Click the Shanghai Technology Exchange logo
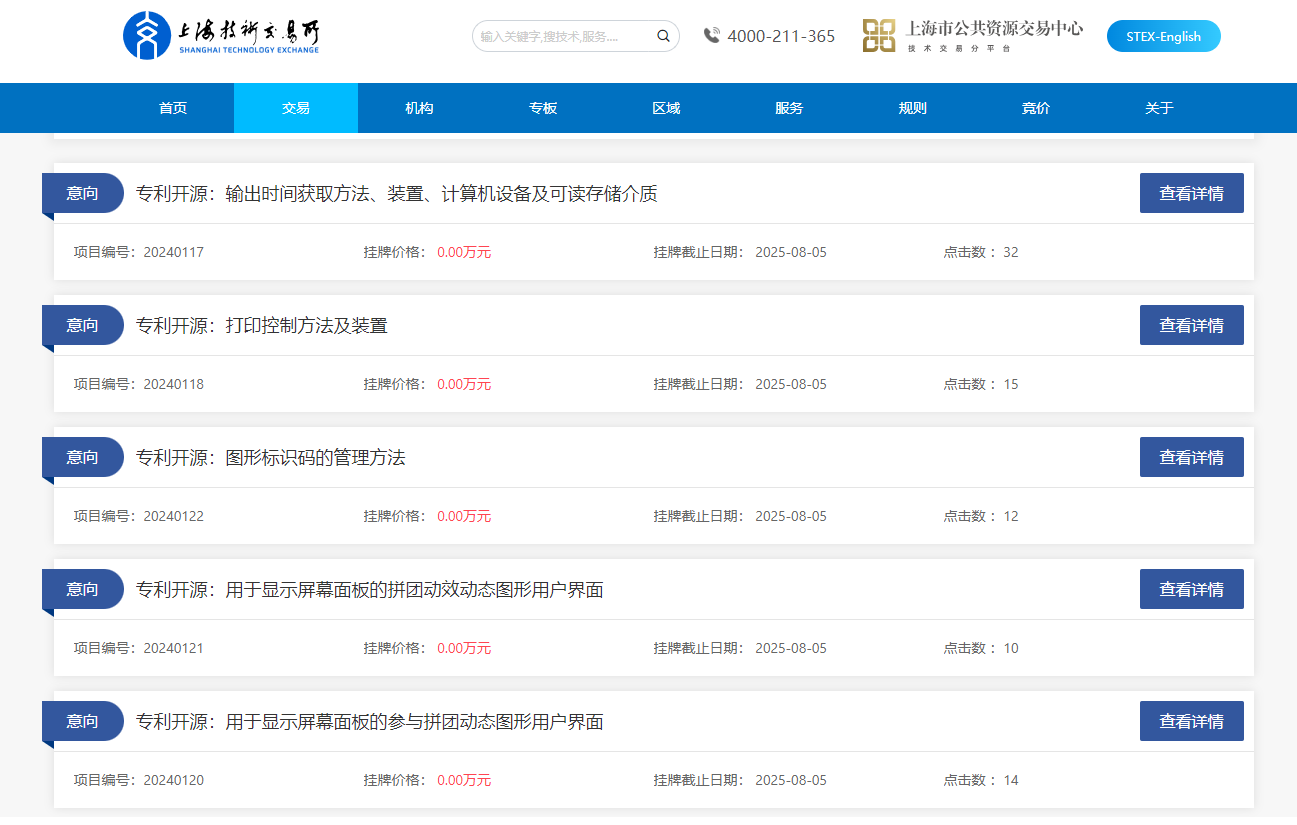1297x825 pixels. tap(221, 36)
